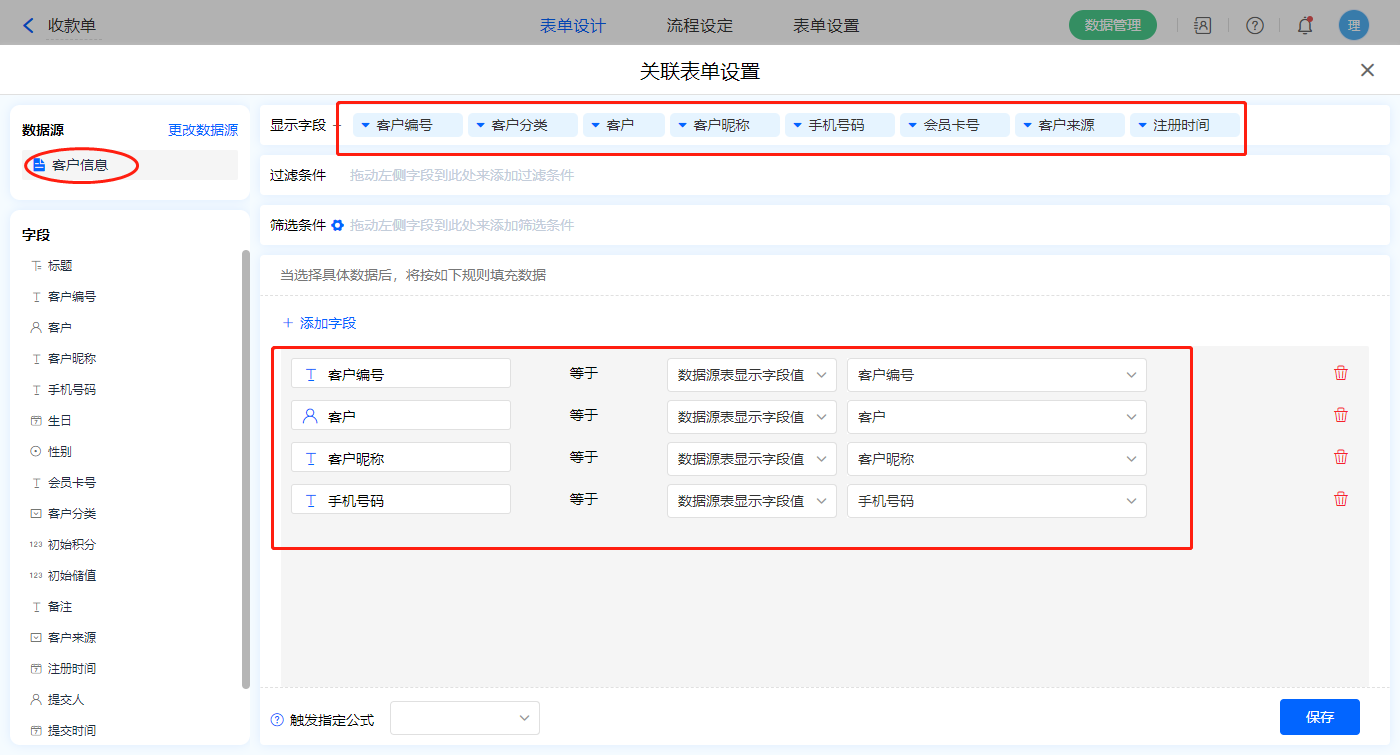Open 客户 row source field value dropdown
The image size is (1400, 755).
click(x=751, y=417)
